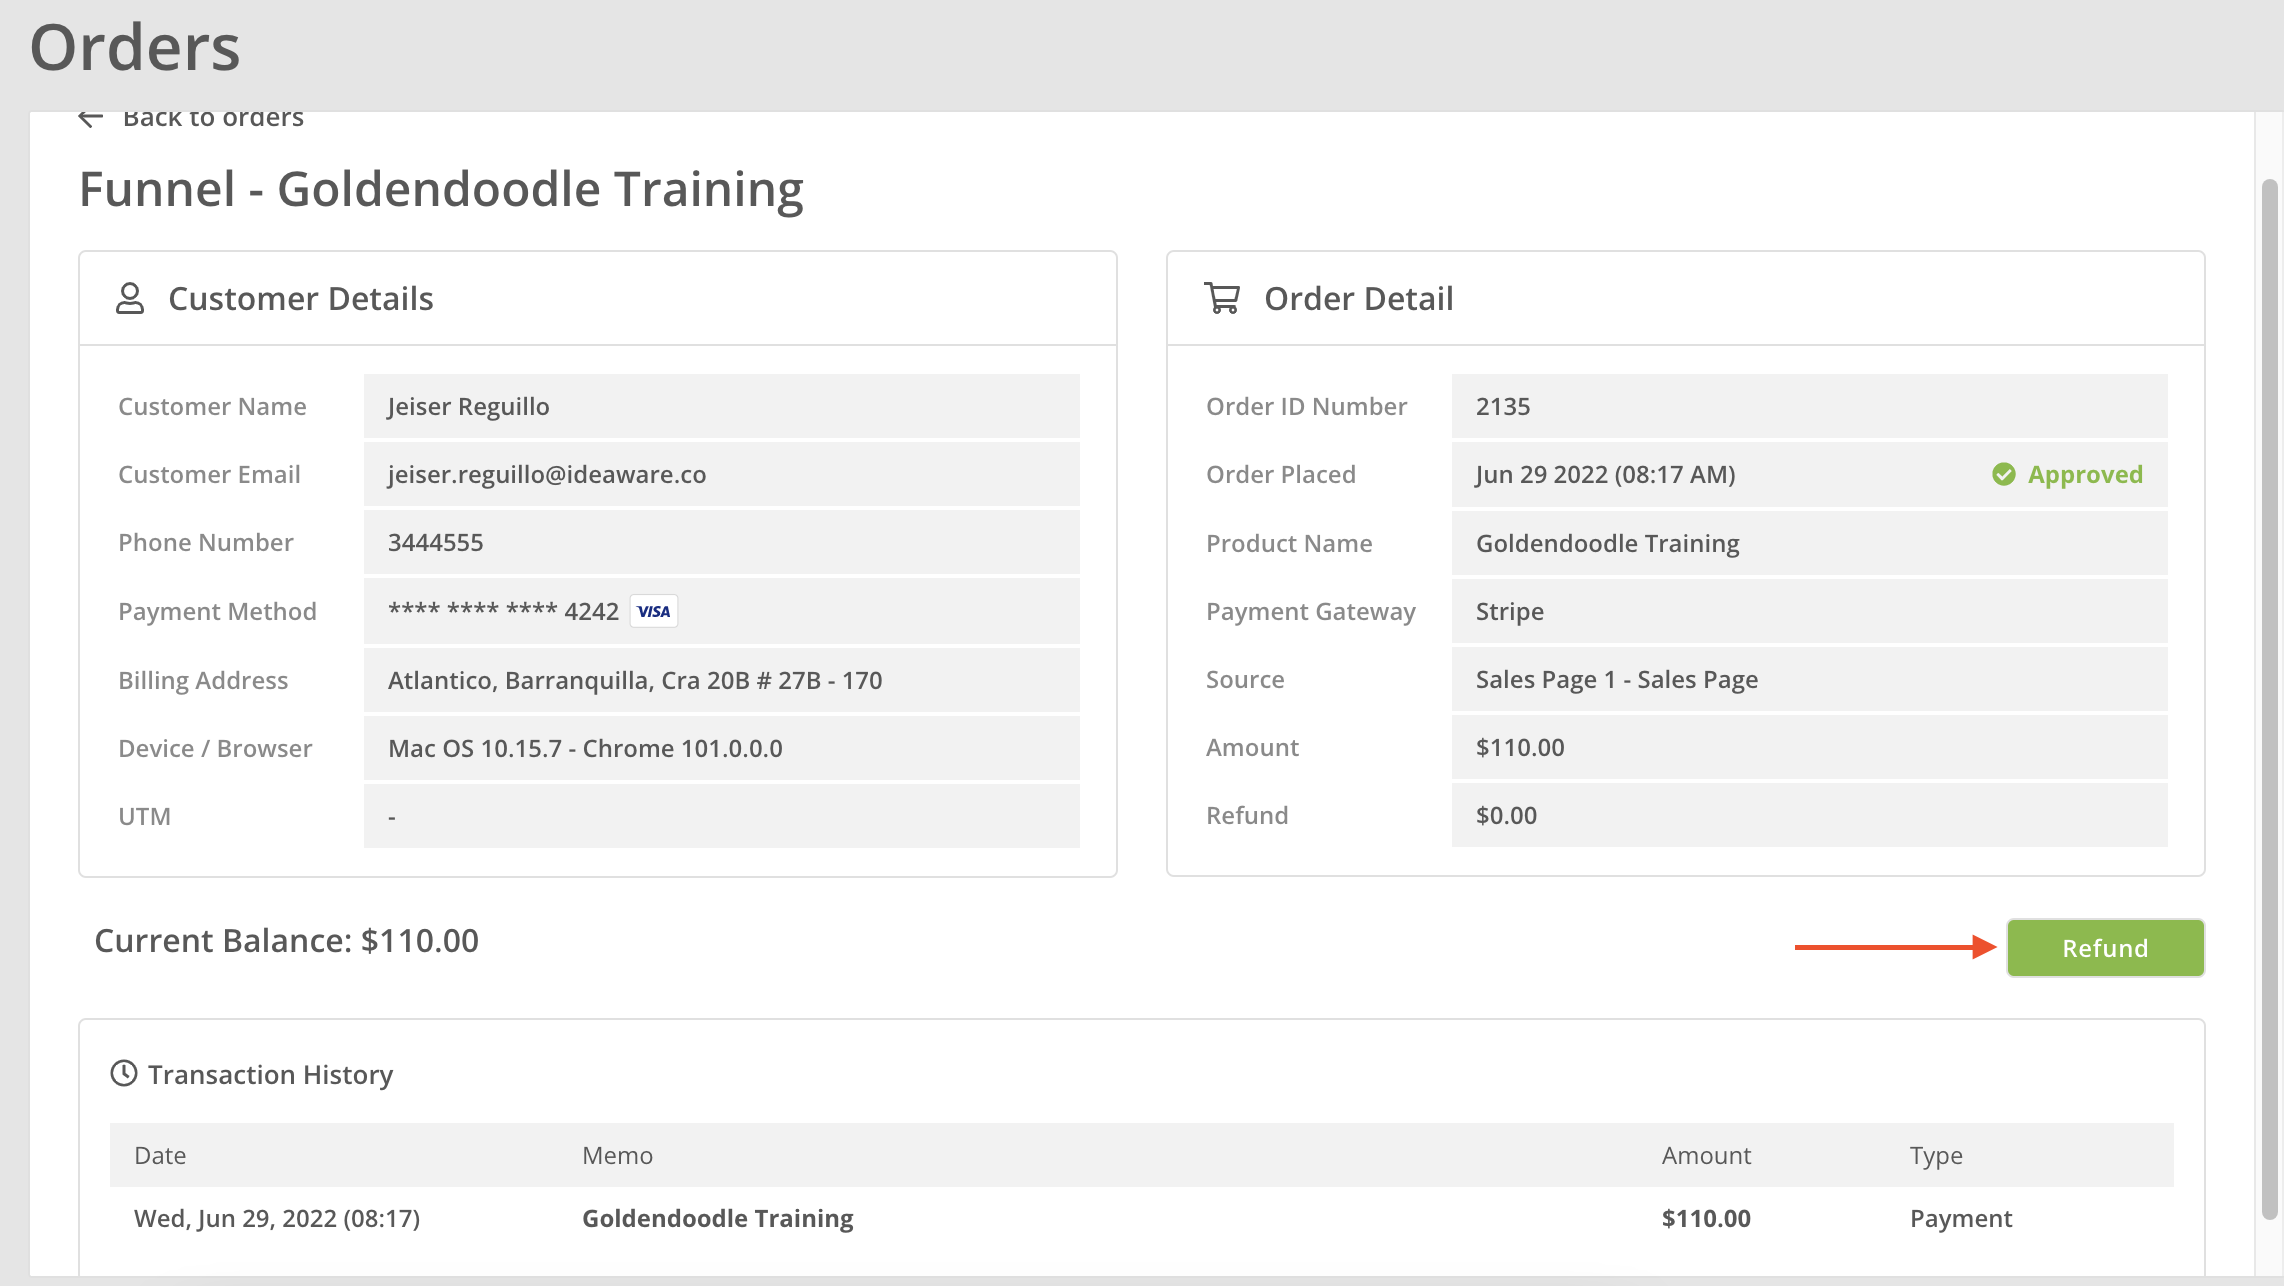Click the Amount column header in history
The width and height of the screenshot is (2284, 1286).
[1705, 1155]
